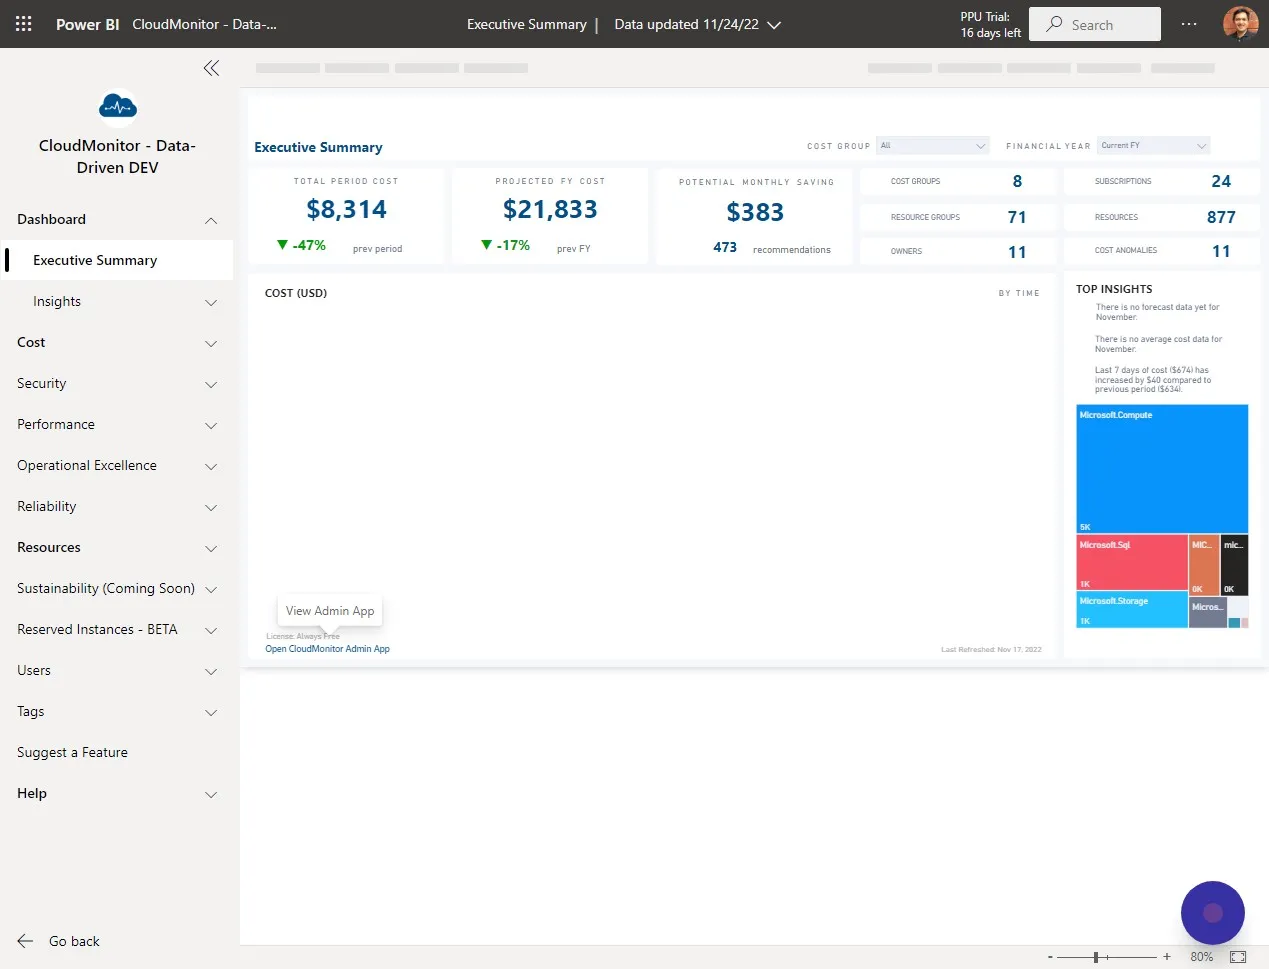Open the user profile picture
Image resolution: width=1269 pixels, height=969 pixels.
[x=1240, y=24]
